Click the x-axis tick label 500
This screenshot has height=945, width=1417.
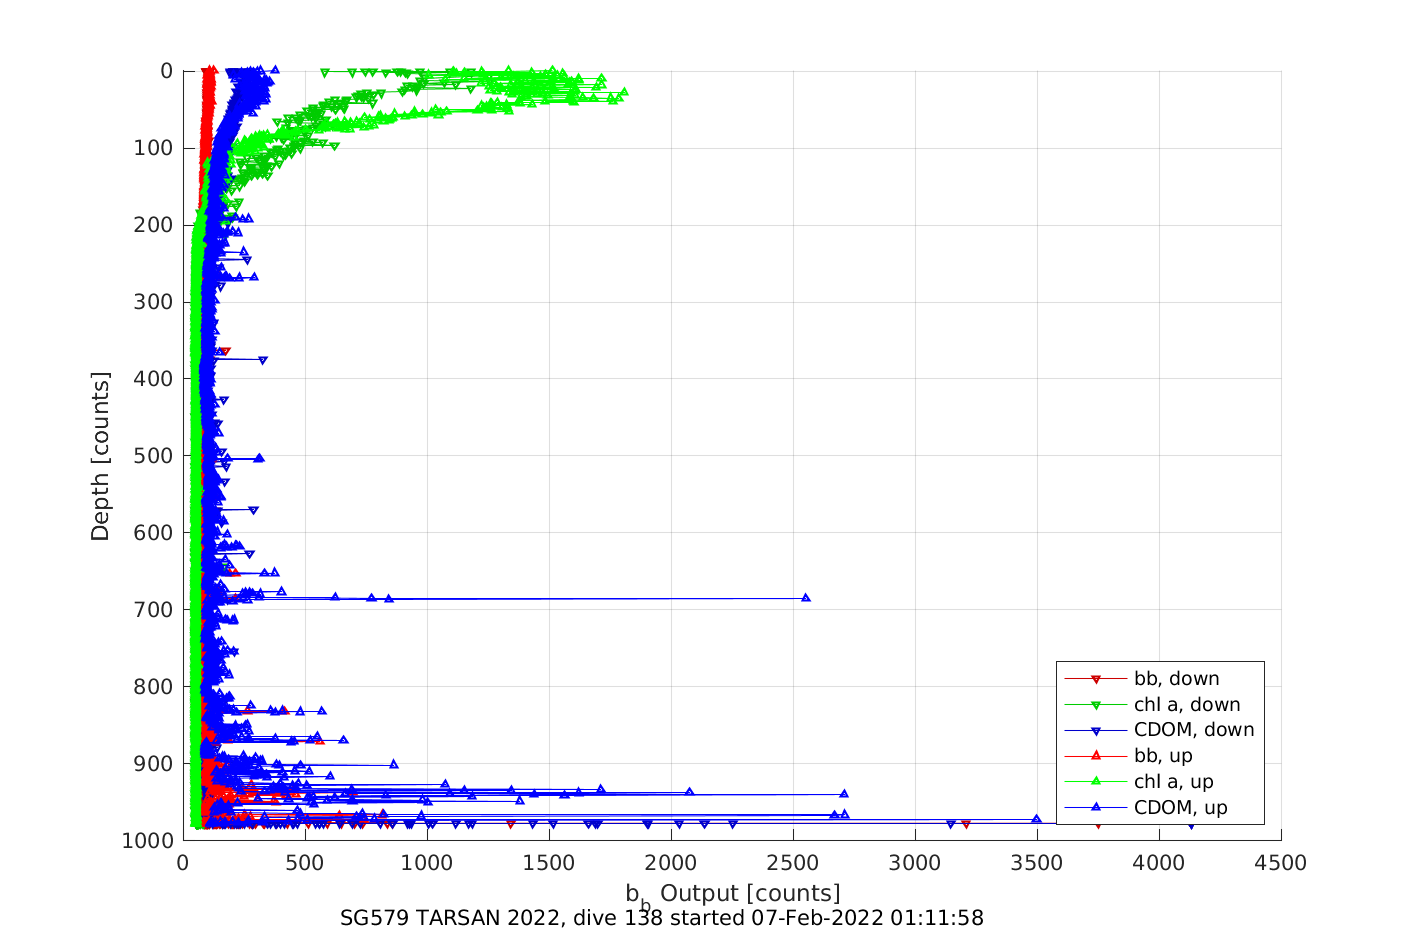tap(305, 863)
